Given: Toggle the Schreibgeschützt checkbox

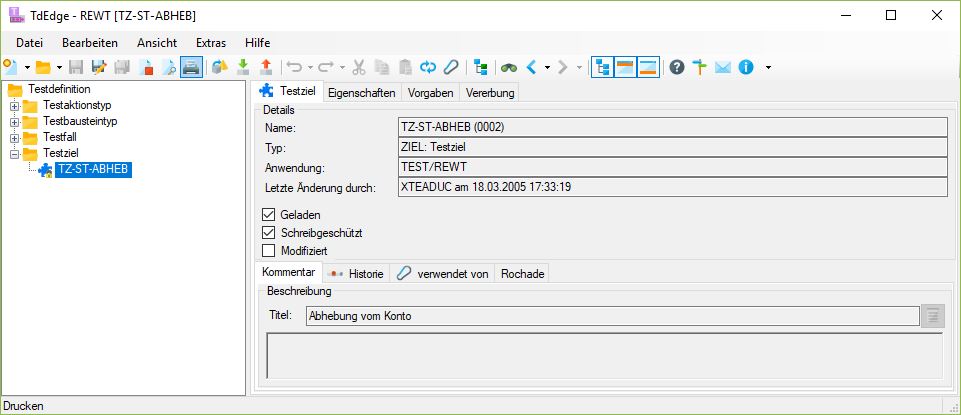Looking at the screenshot, I should click(x=268, y=233).
